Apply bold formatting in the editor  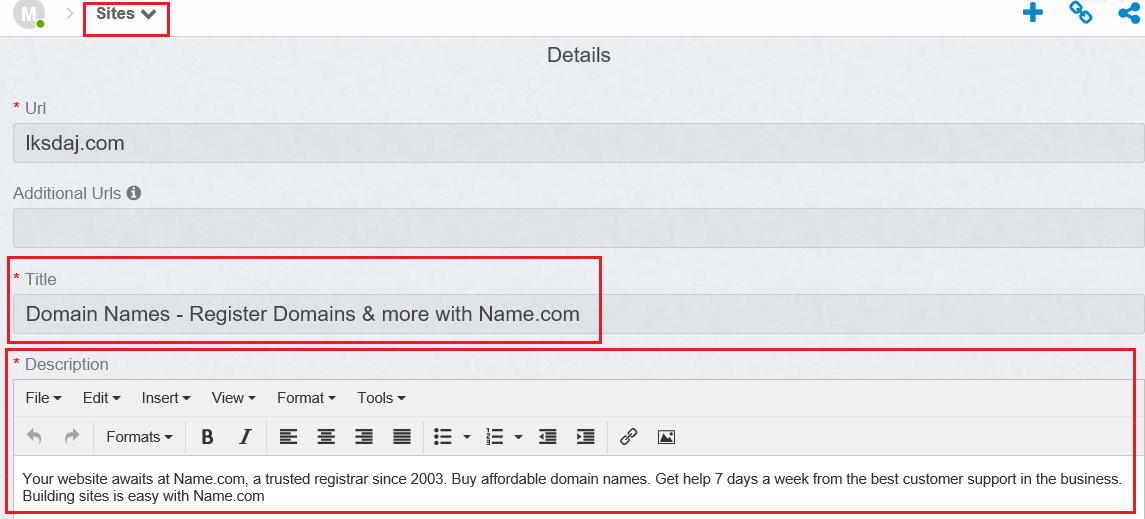207,437
